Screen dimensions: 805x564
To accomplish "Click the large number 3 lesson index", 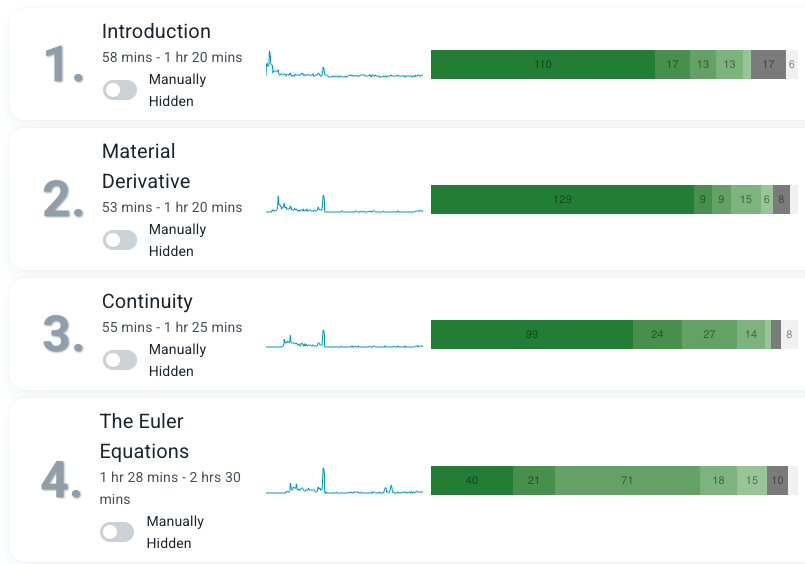I will (x=62, y=335).
